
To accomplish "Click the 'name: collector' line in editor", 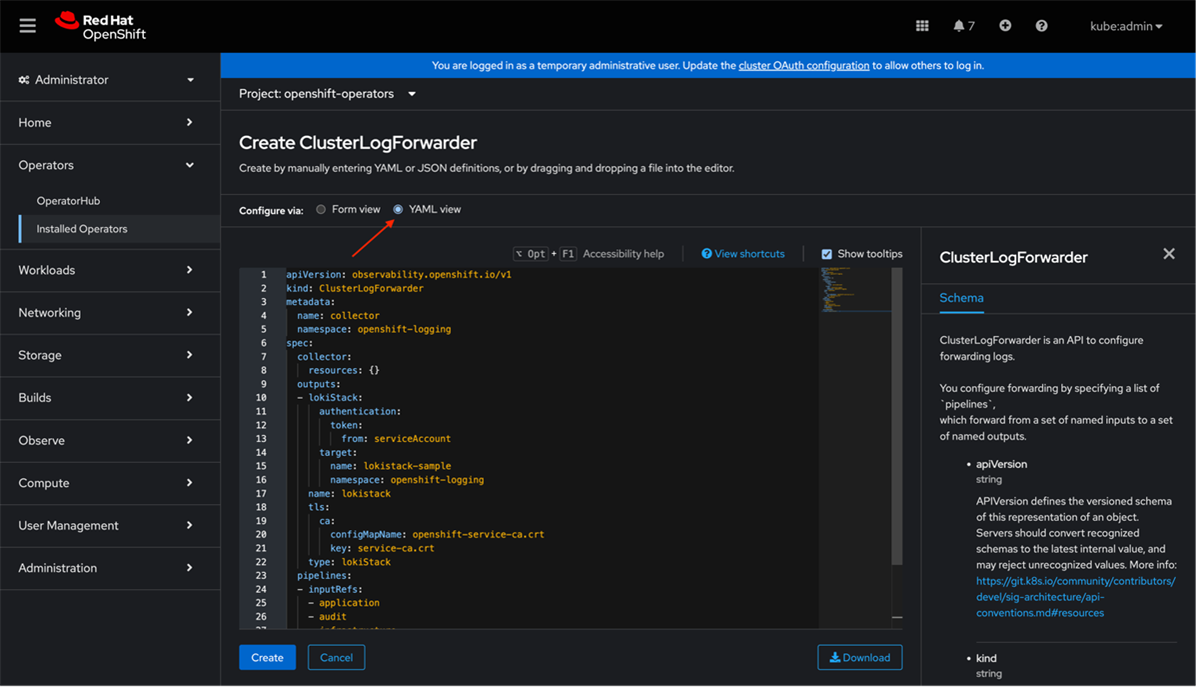I will pyautogui.click(x=338, y=316).
